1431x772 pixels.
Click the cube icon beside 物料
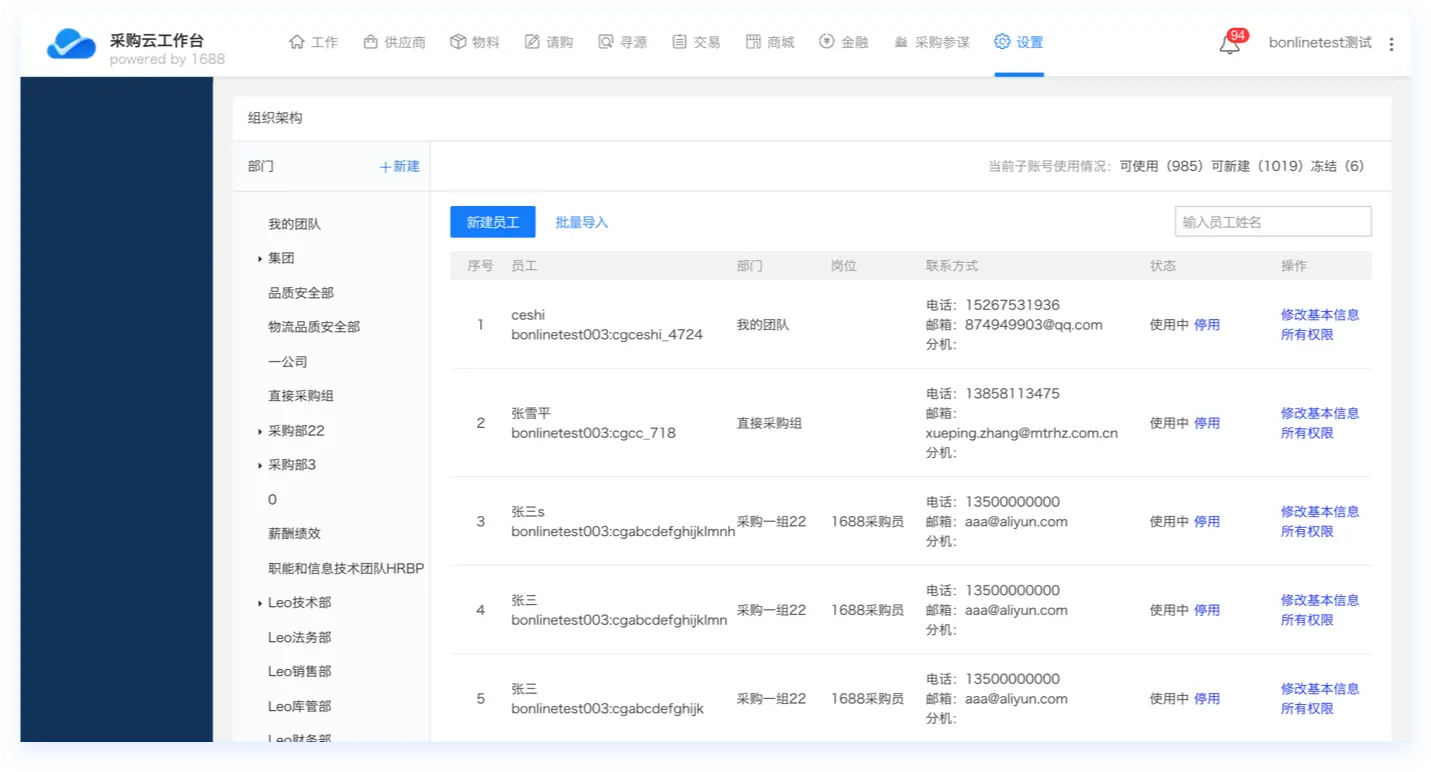[458, 42]
